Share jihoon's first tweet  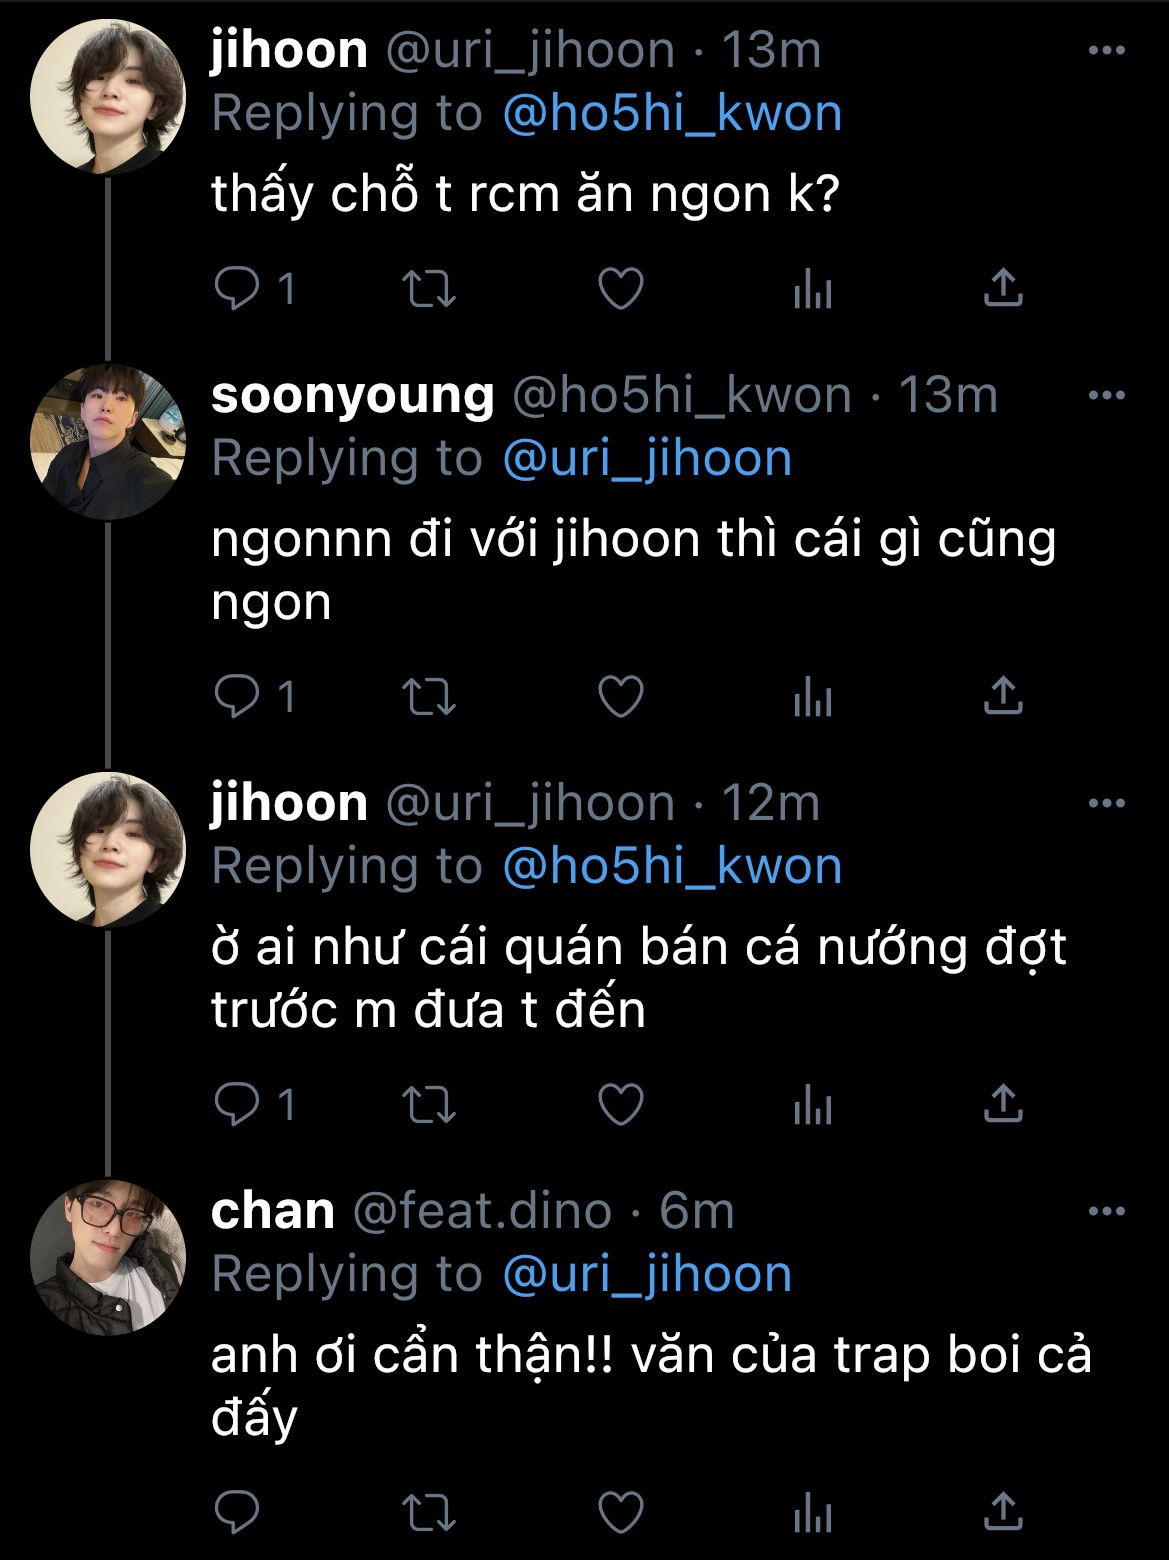(x=1003, y=290)
